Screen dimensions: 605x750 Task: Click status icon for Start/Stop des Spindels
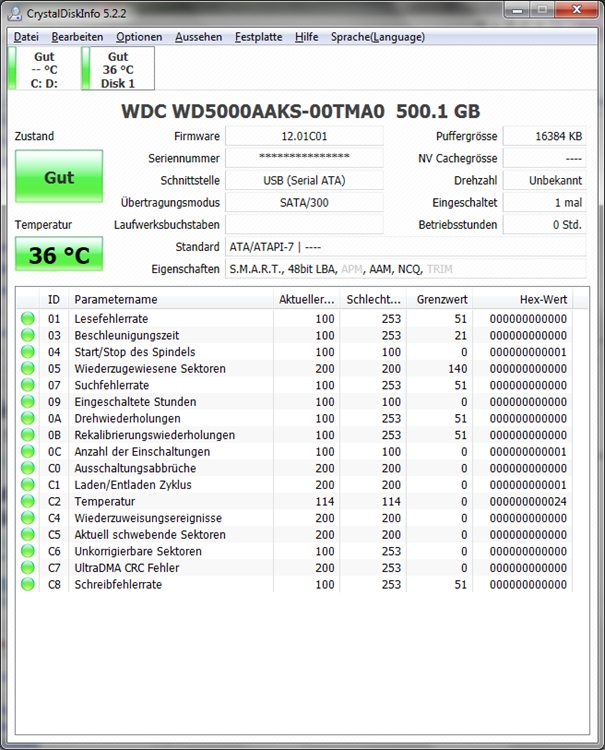[28, 352]
